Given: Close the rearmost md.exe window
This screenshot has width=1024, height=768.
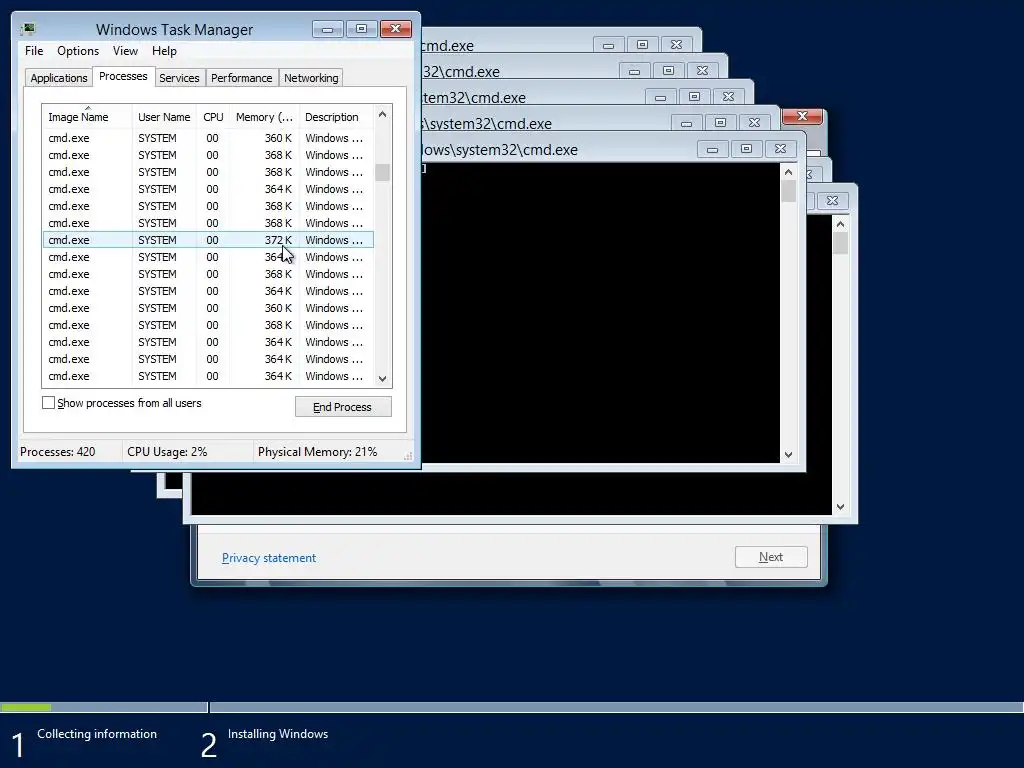Looking at the screenshot, I should (x=676, y=45).
